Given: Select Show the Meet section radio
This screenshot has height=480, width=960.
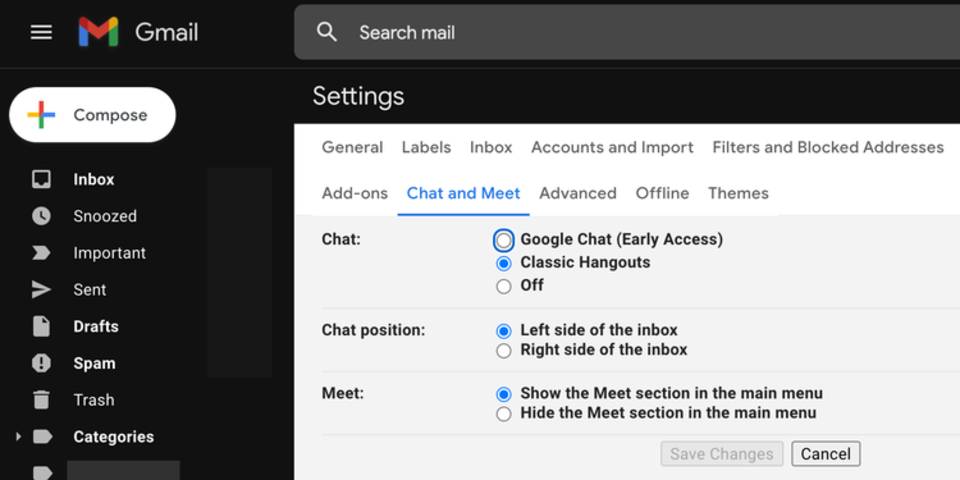Looking at the screenshot, I should (x=503, y=394).
